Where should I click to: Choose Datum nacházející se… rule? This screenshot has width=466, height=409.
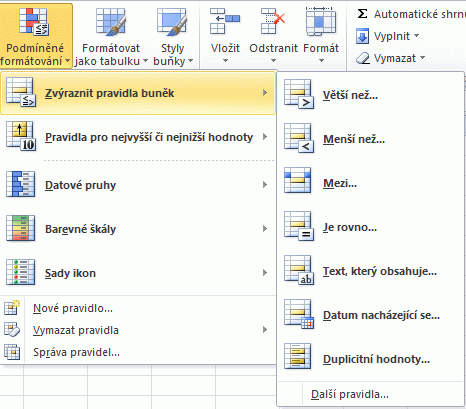[370, 315]
